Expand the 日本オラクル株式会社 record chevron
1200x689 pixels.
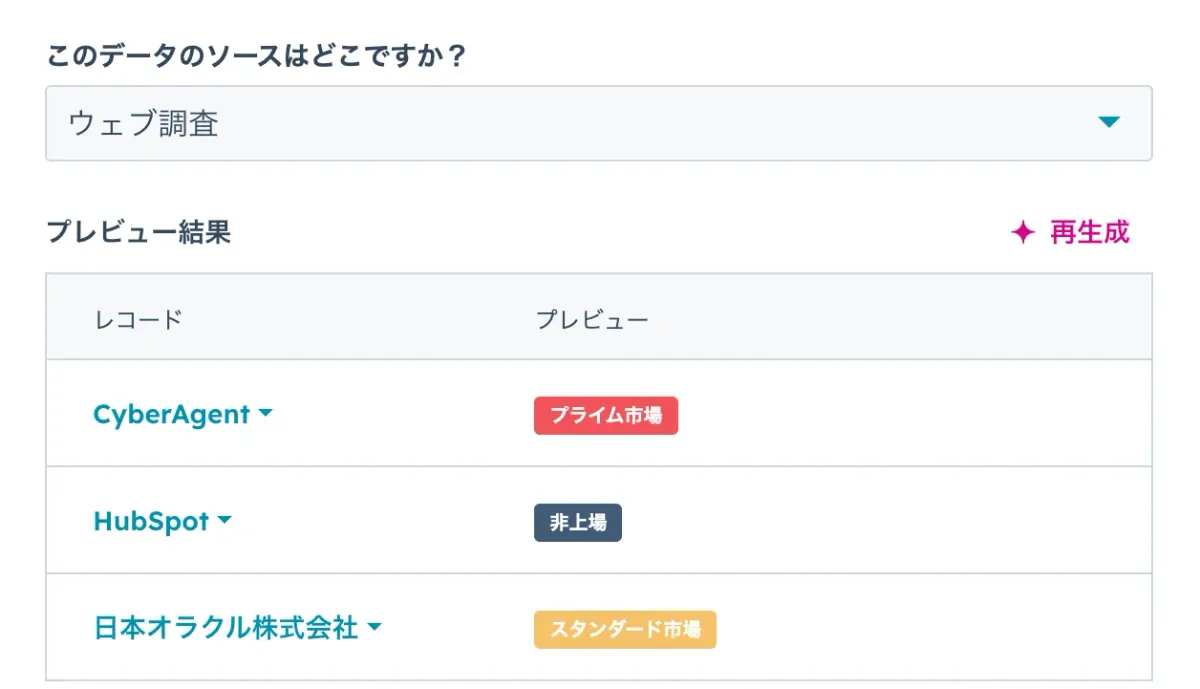pos(375,629)
